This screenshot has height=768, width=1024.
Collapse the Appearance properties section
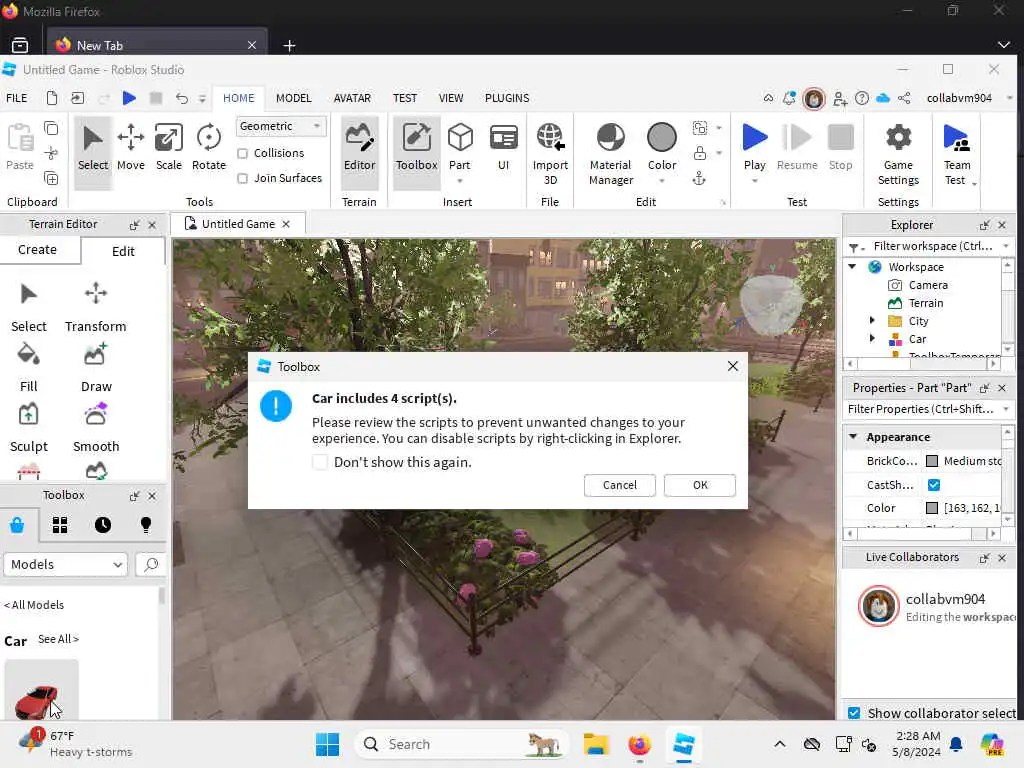tap(853, 436)
